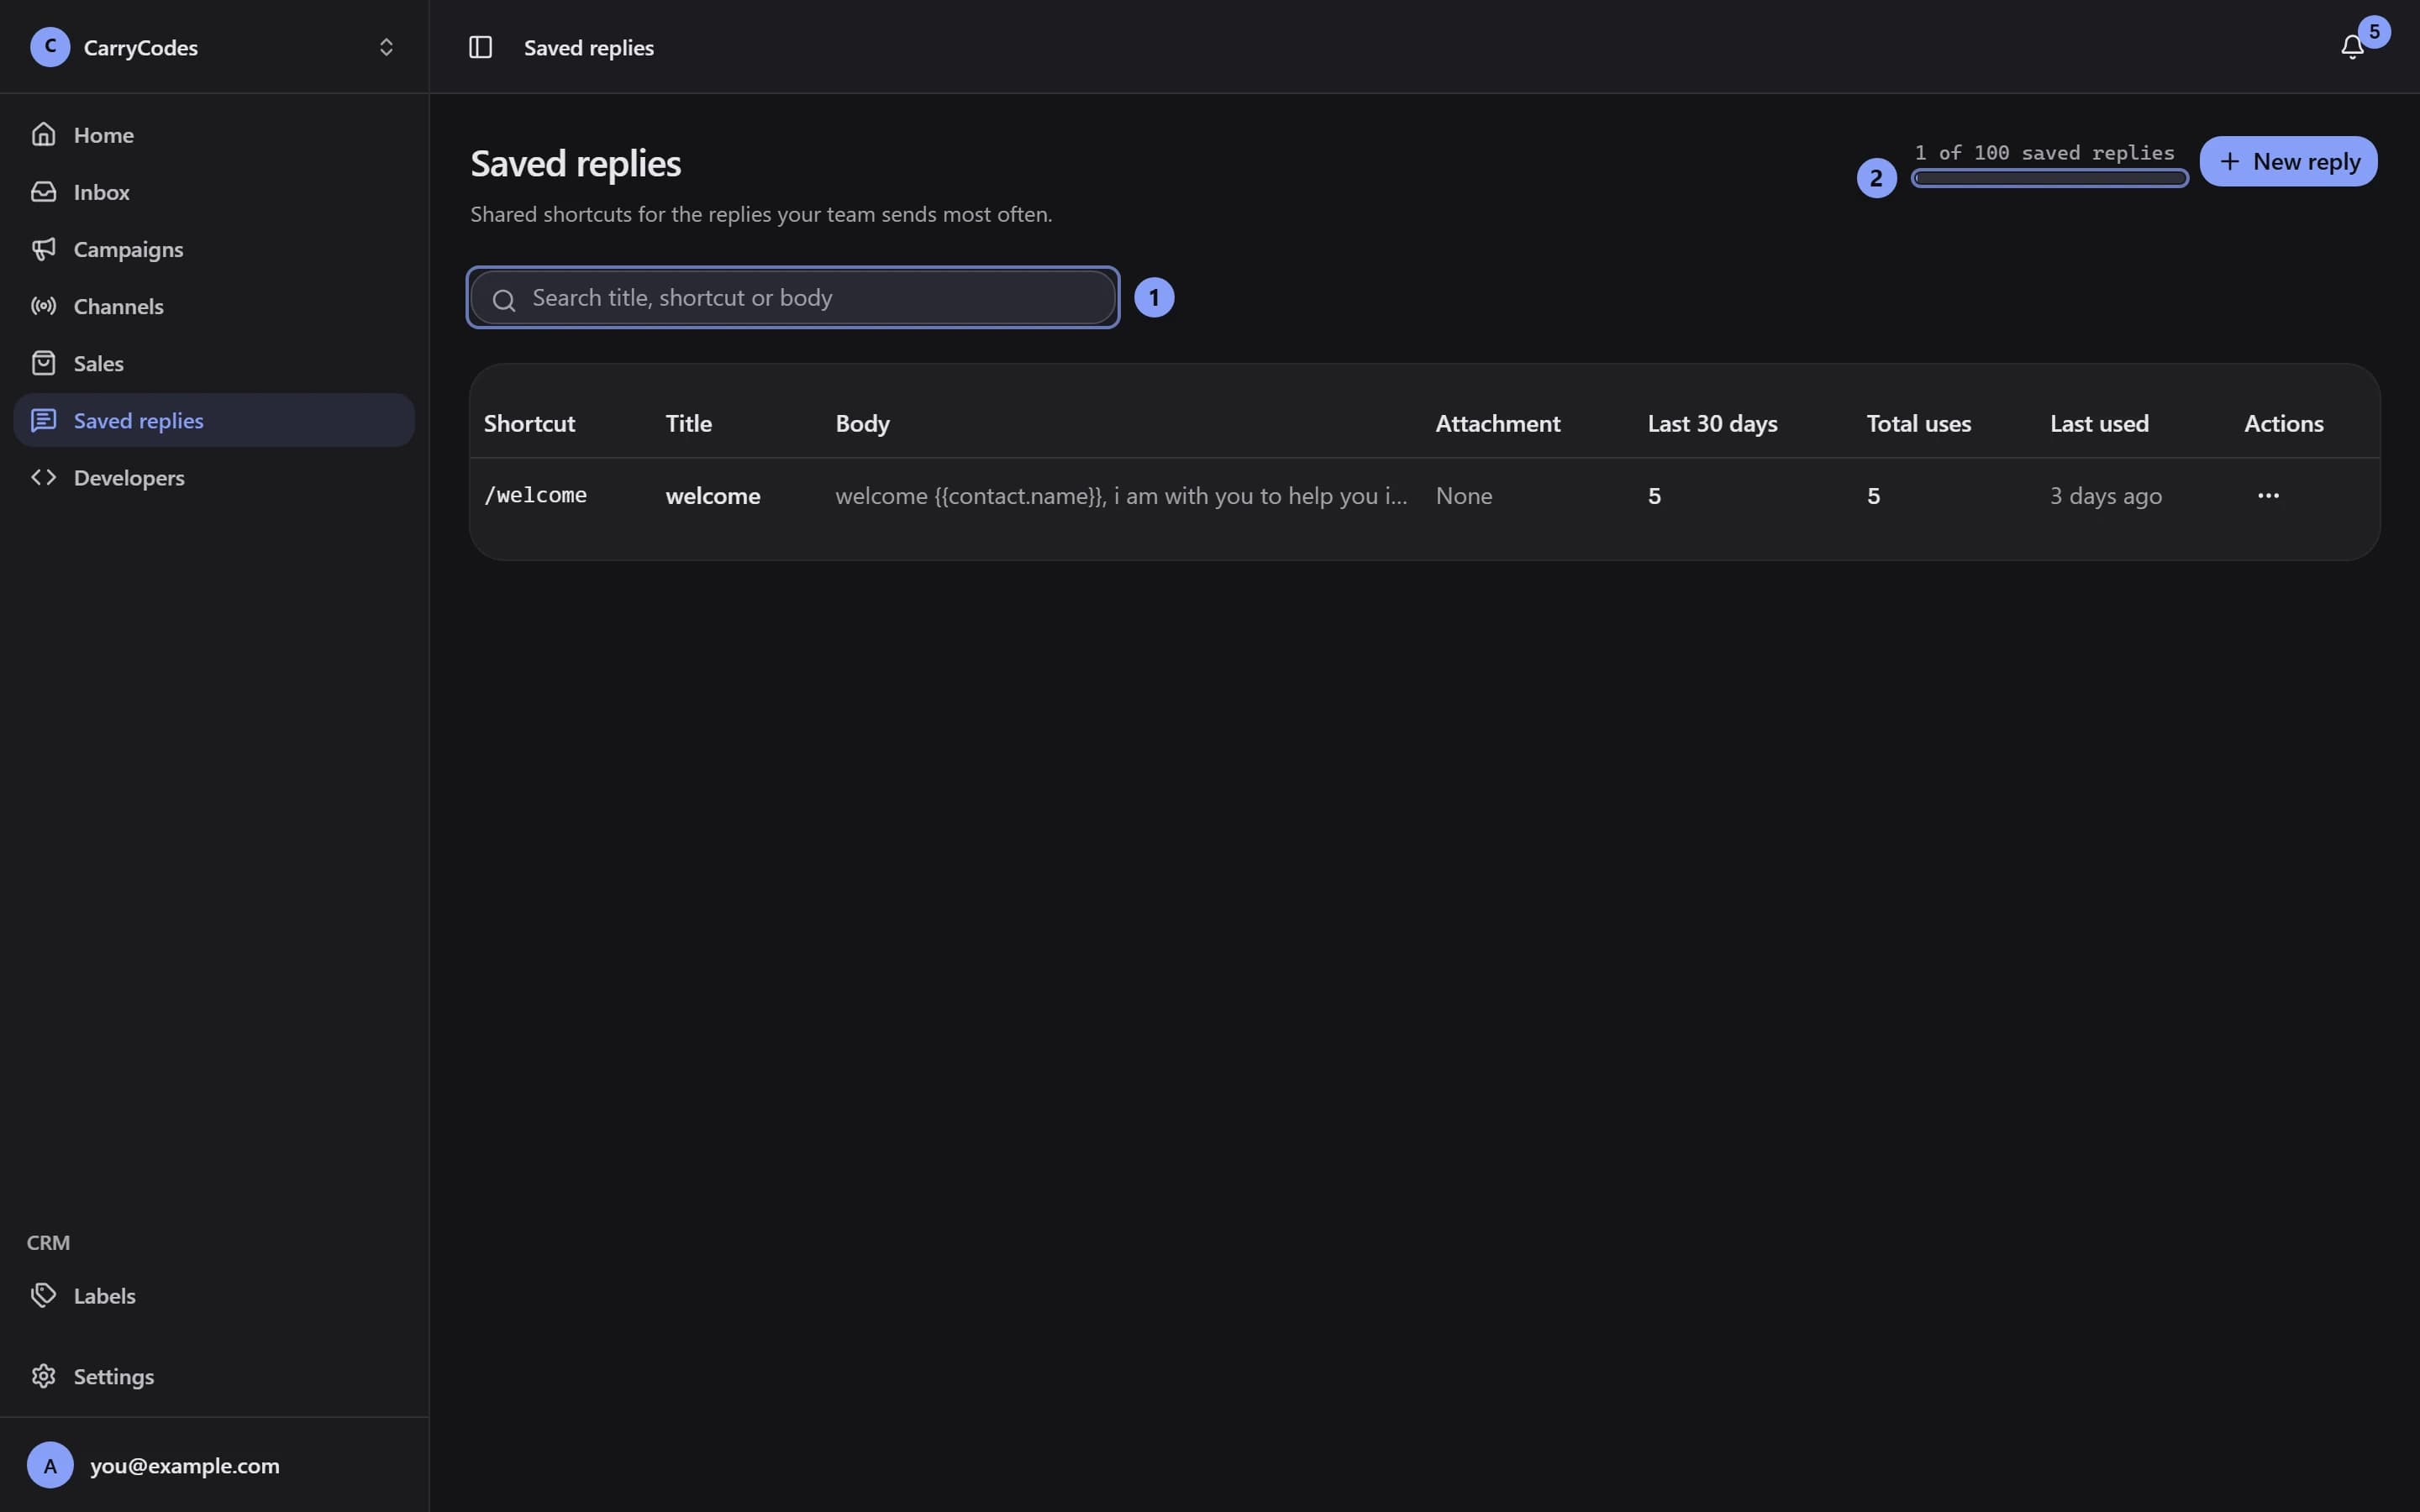Go to Campaigns in the sidebar
The width and height of the screenshot is (2420, 1512).
[214, 249]
